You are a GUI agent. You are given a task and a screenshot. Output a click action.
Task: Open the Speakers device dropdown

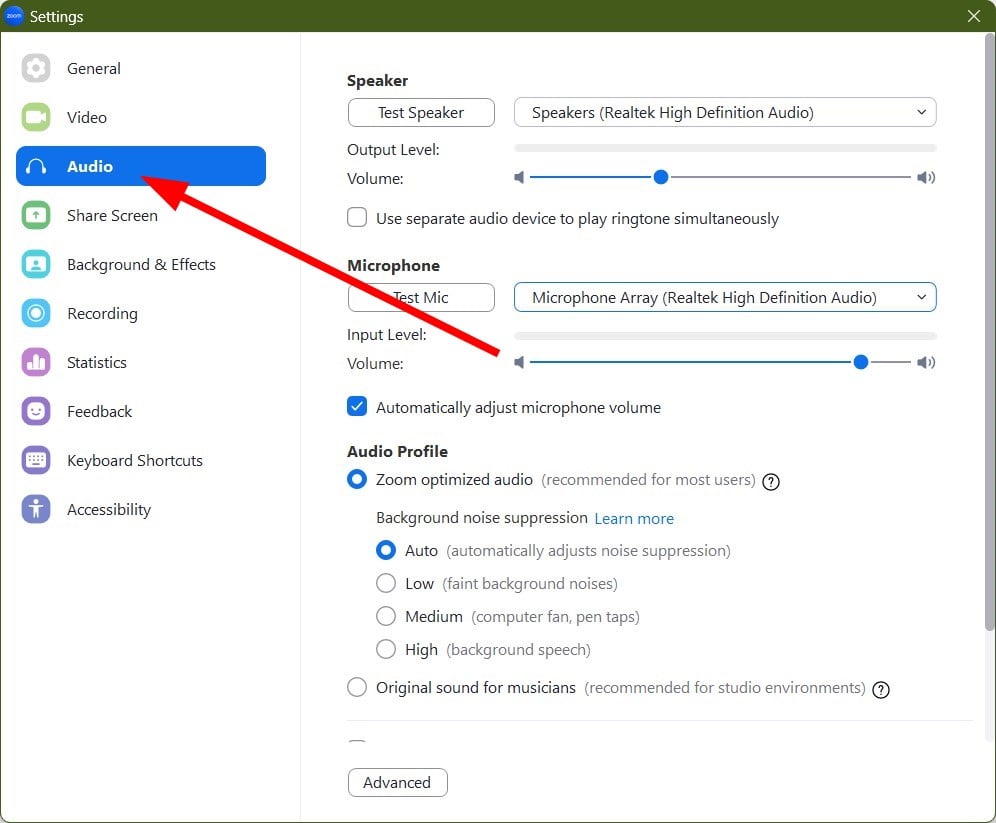point(725,112)
